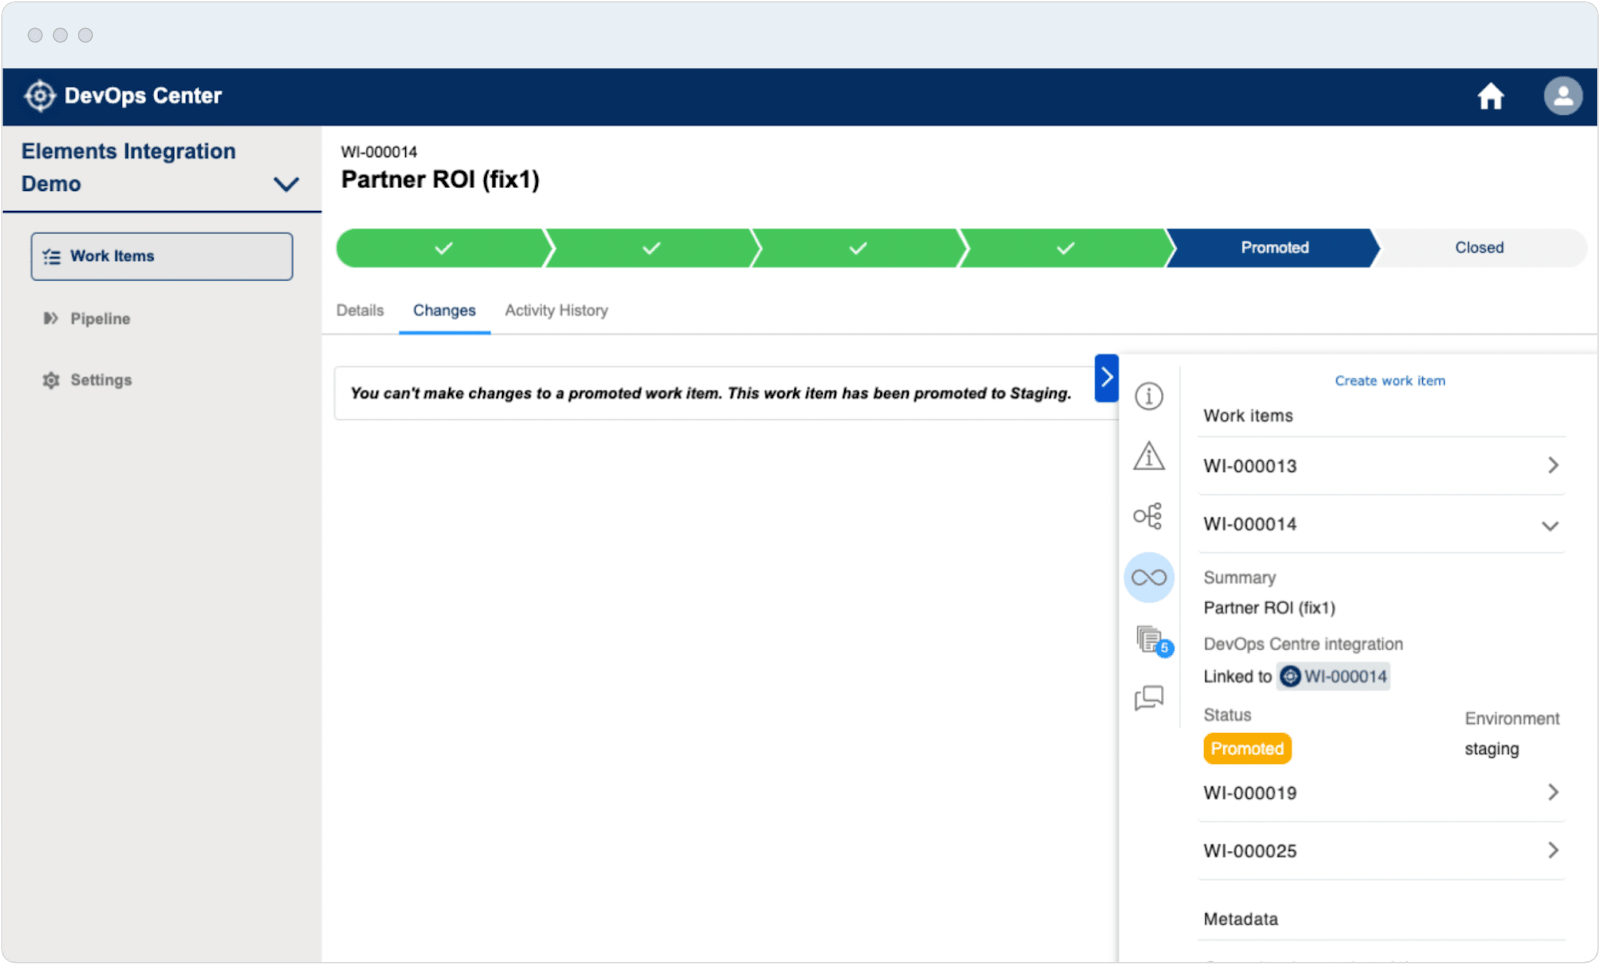Select the Closed stage in progress path

1478,248
